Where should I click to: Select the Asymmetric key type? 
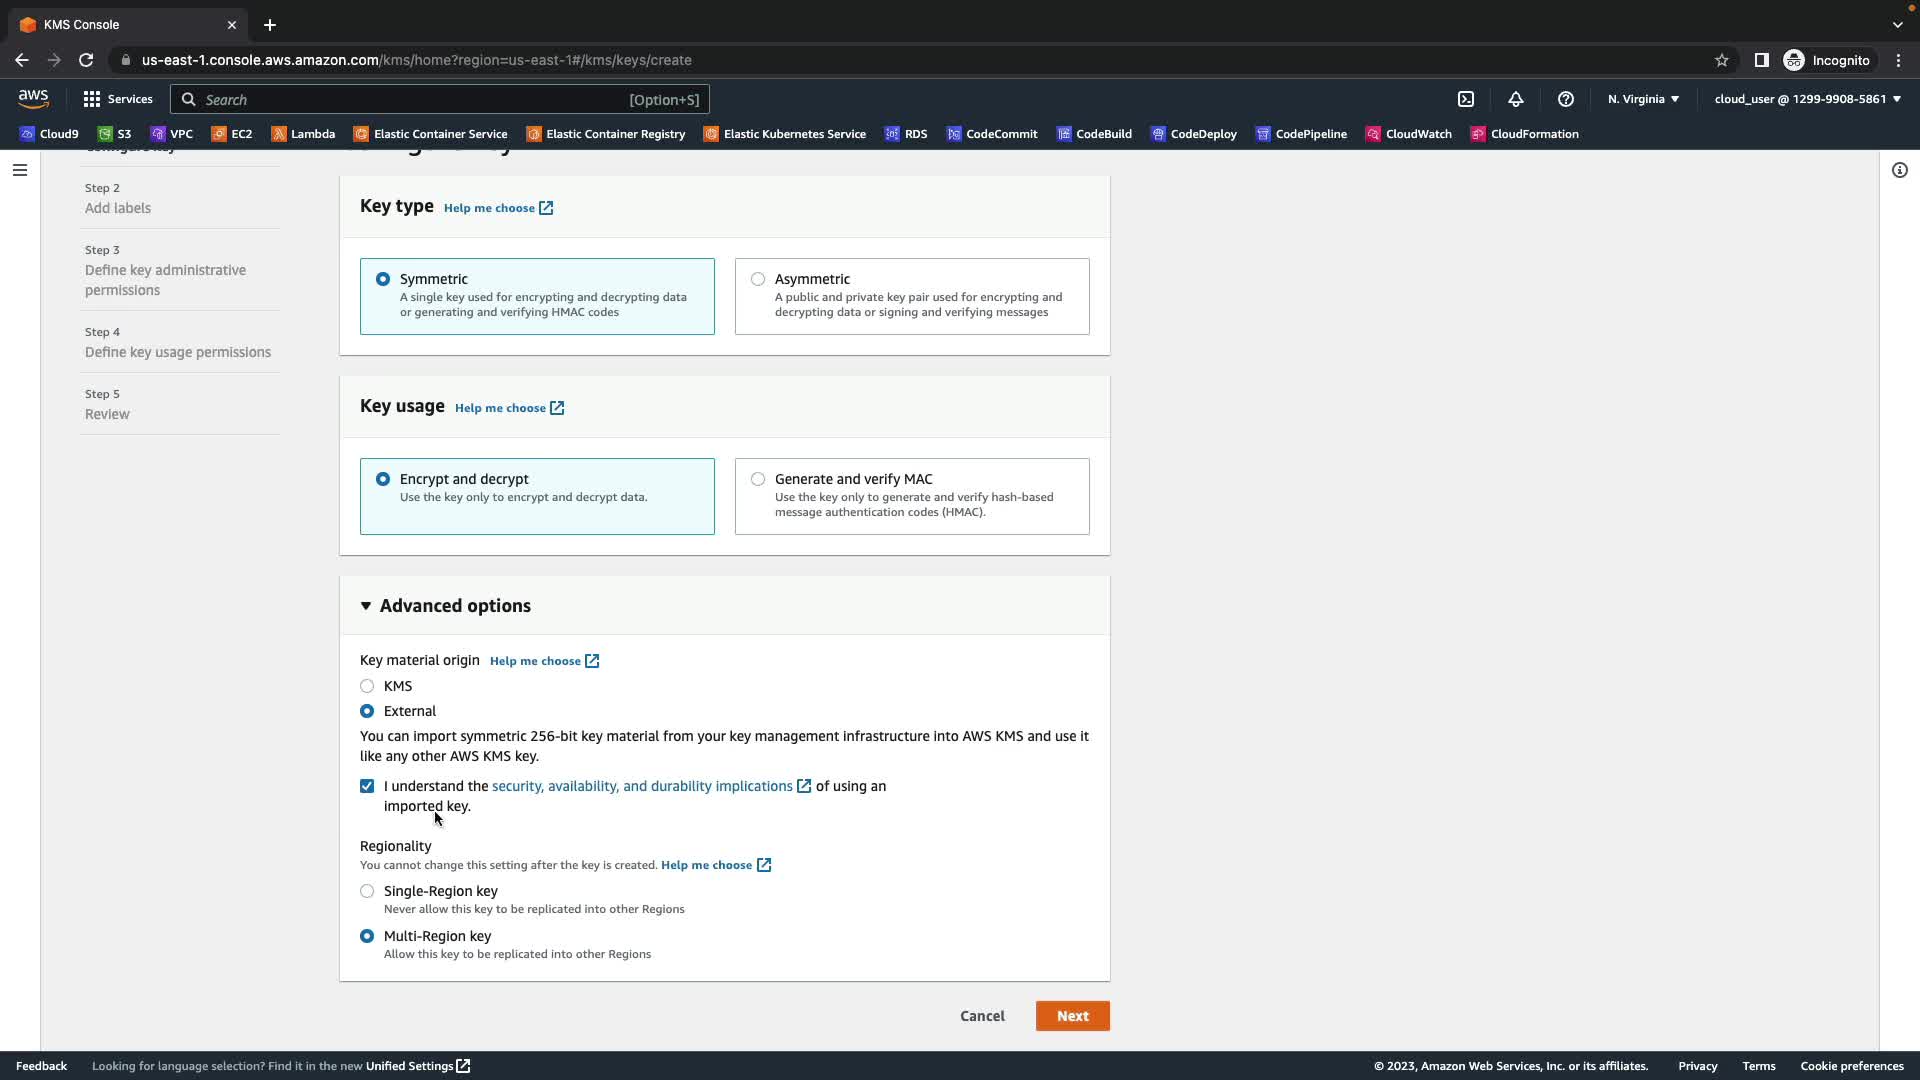758,279
